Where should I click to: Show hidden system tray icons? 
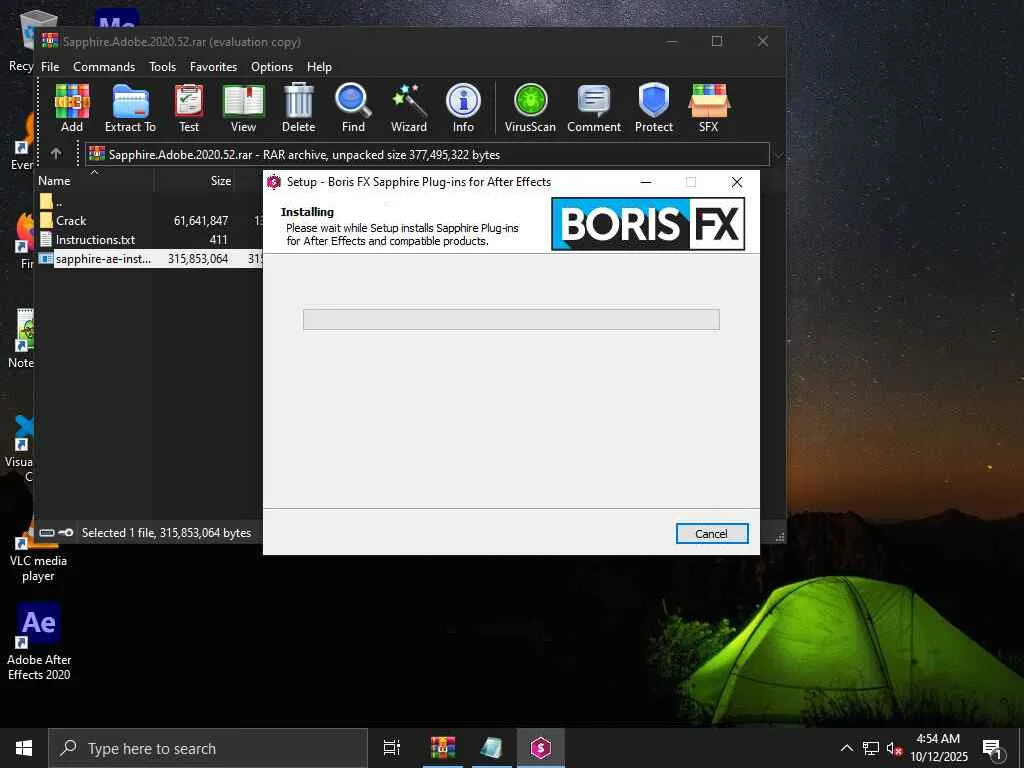[846, 748]
